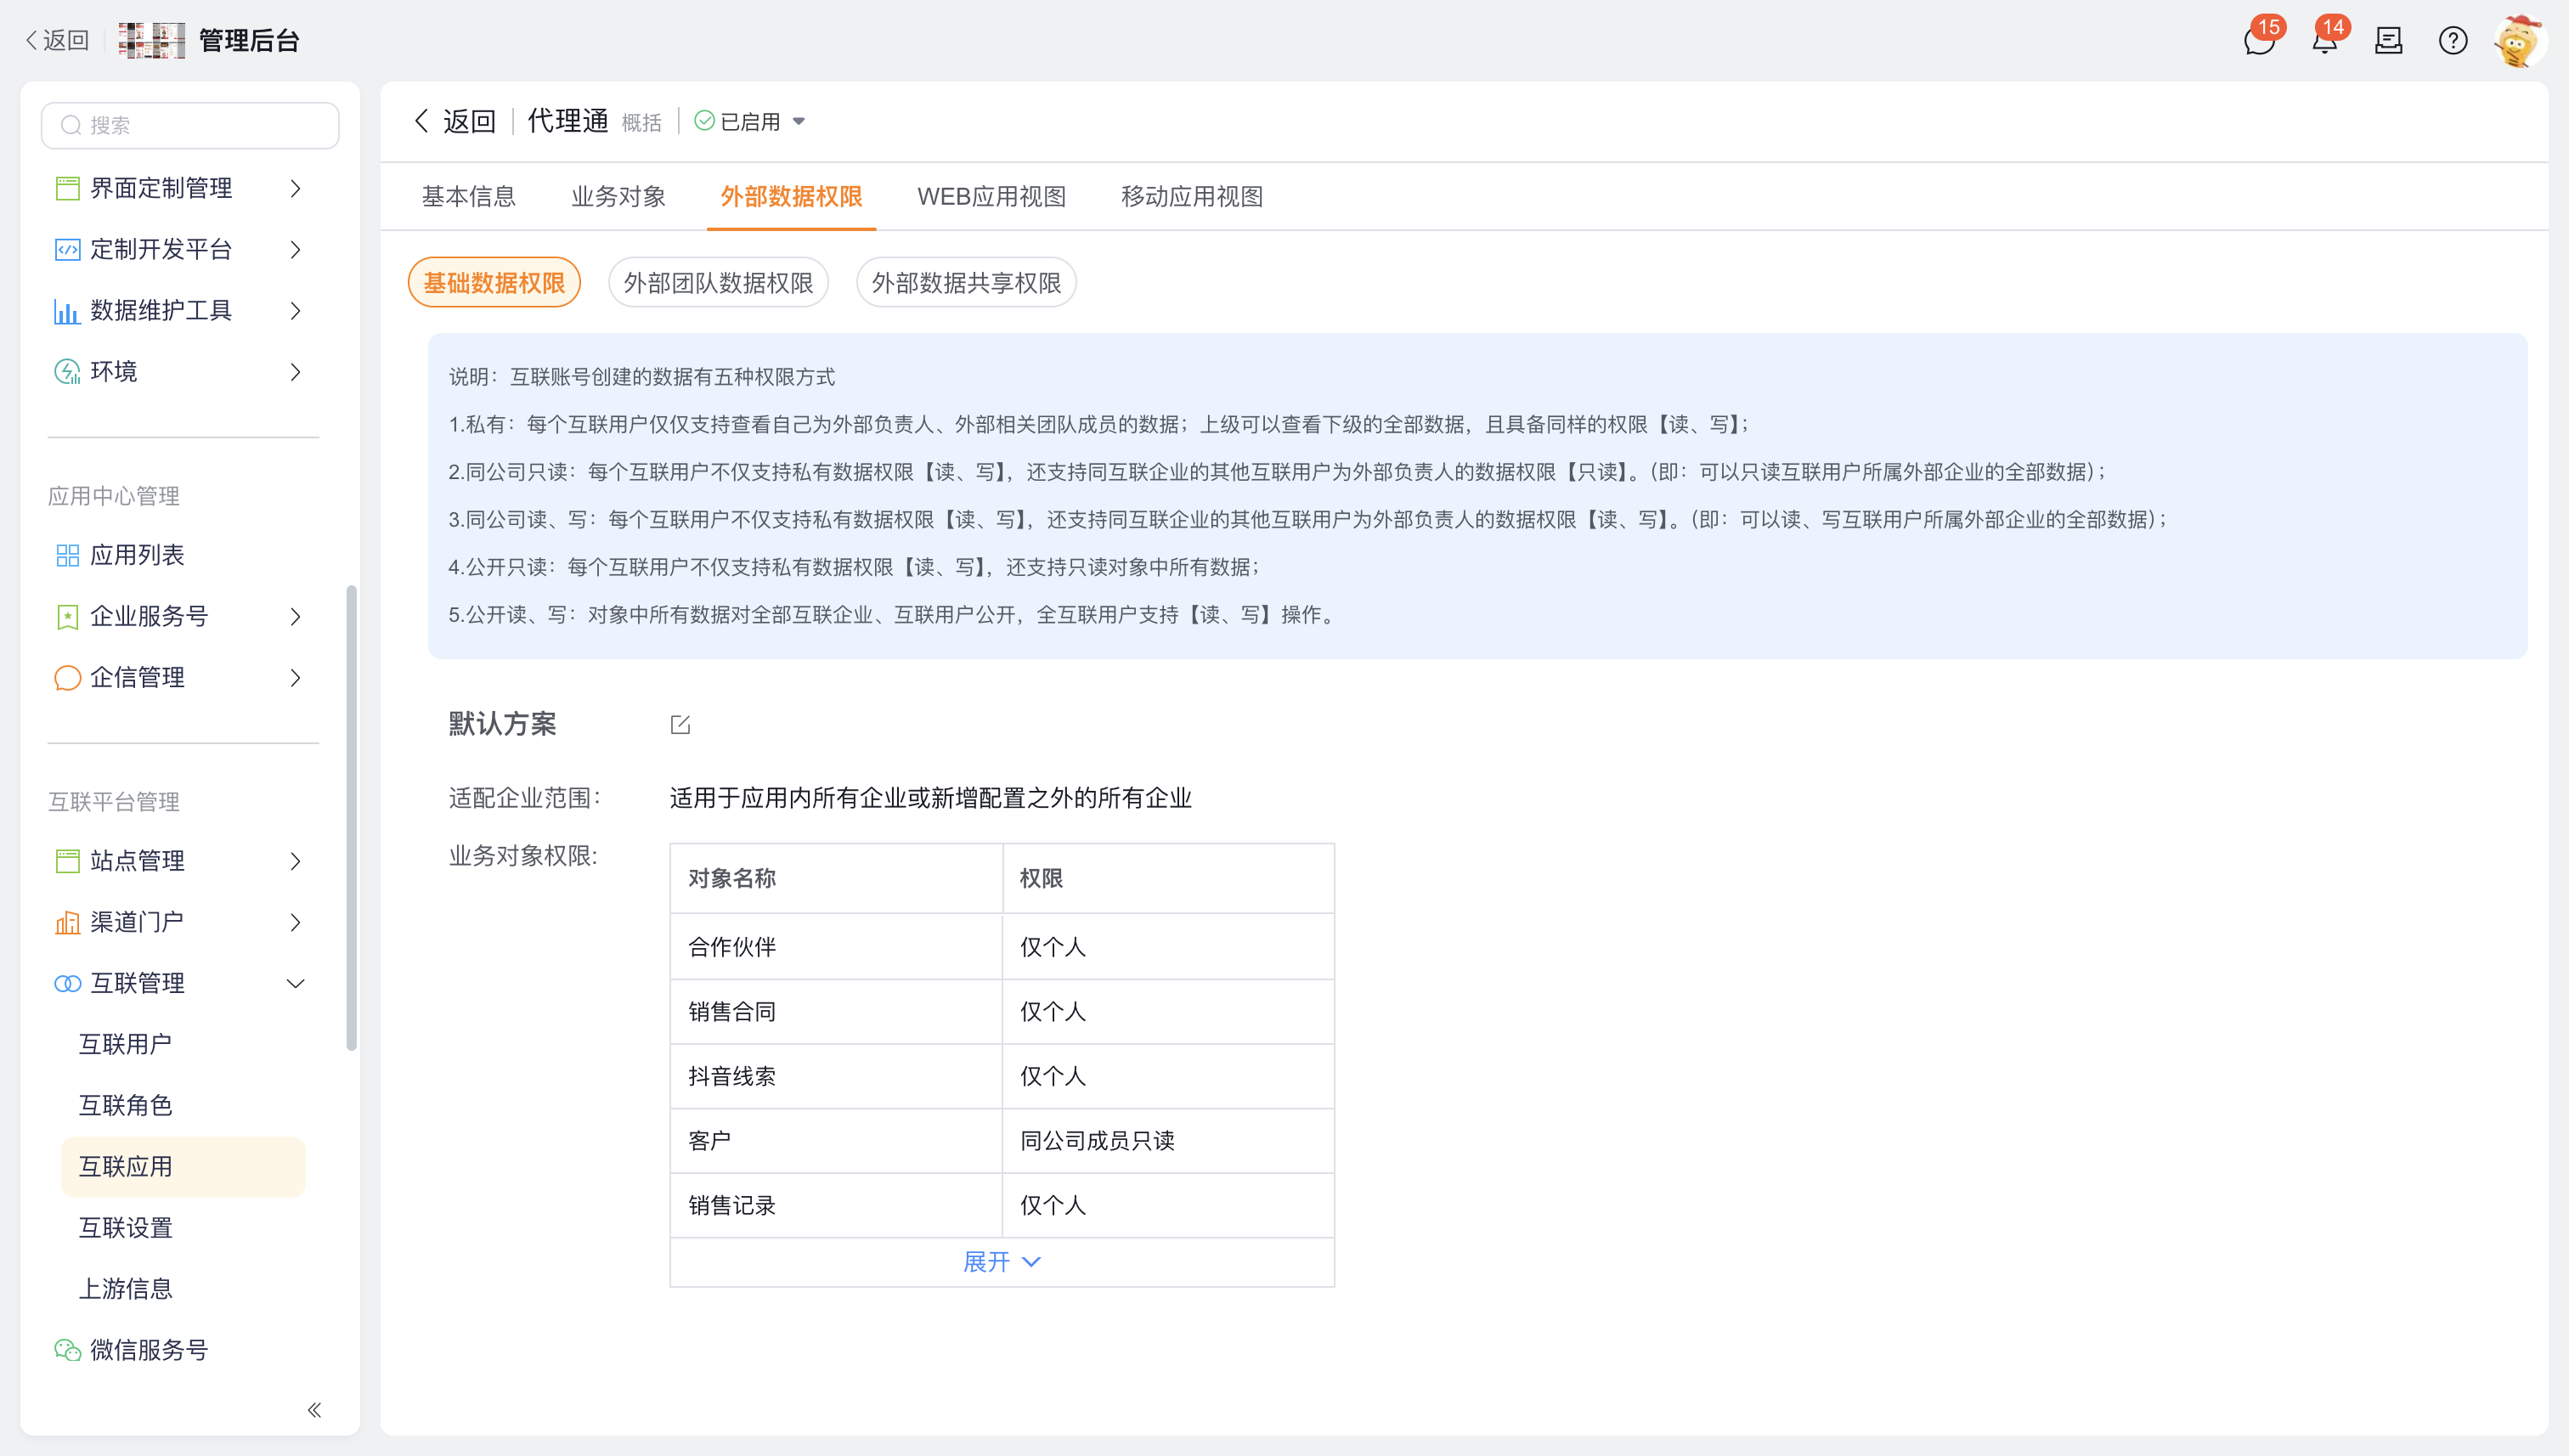Click the 企业服务号 bookmark icon
Viewport: 2569px width, 1456px height.
[67, 617]
